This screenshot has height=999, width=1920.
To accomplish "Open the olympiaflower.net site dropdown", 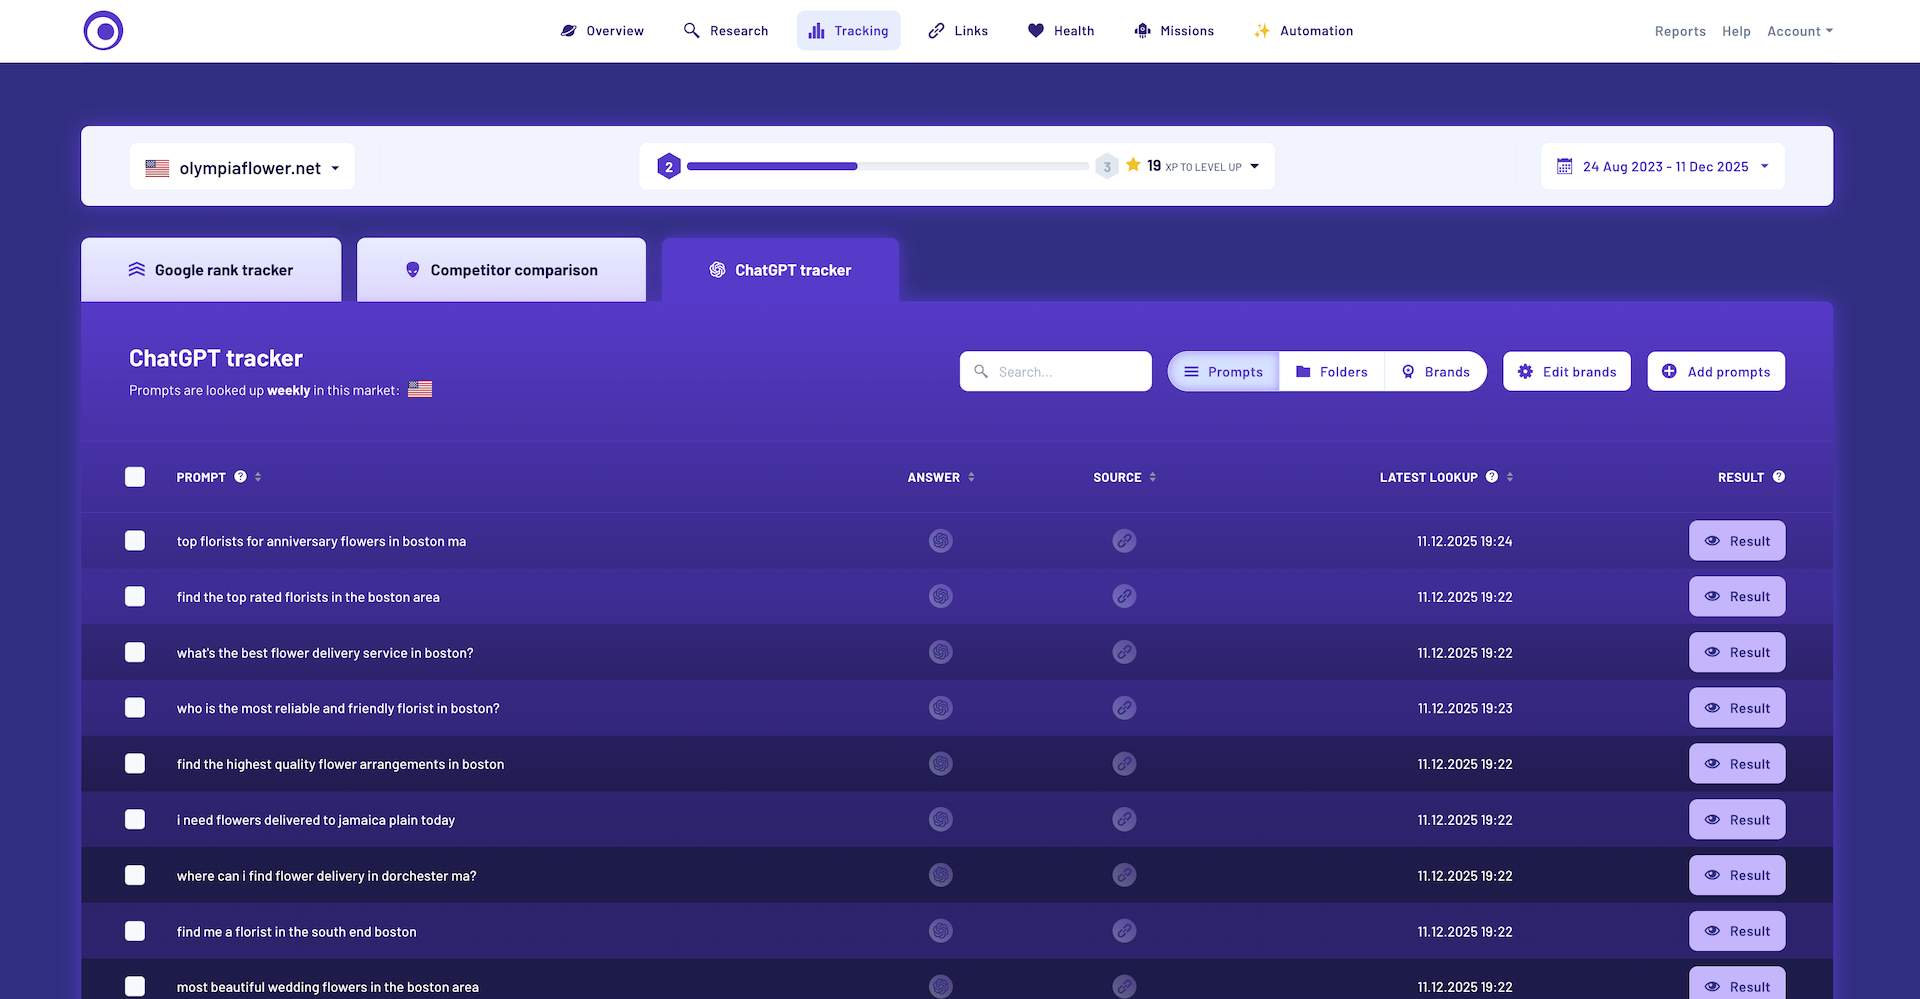I will click(x=242, y=168).
